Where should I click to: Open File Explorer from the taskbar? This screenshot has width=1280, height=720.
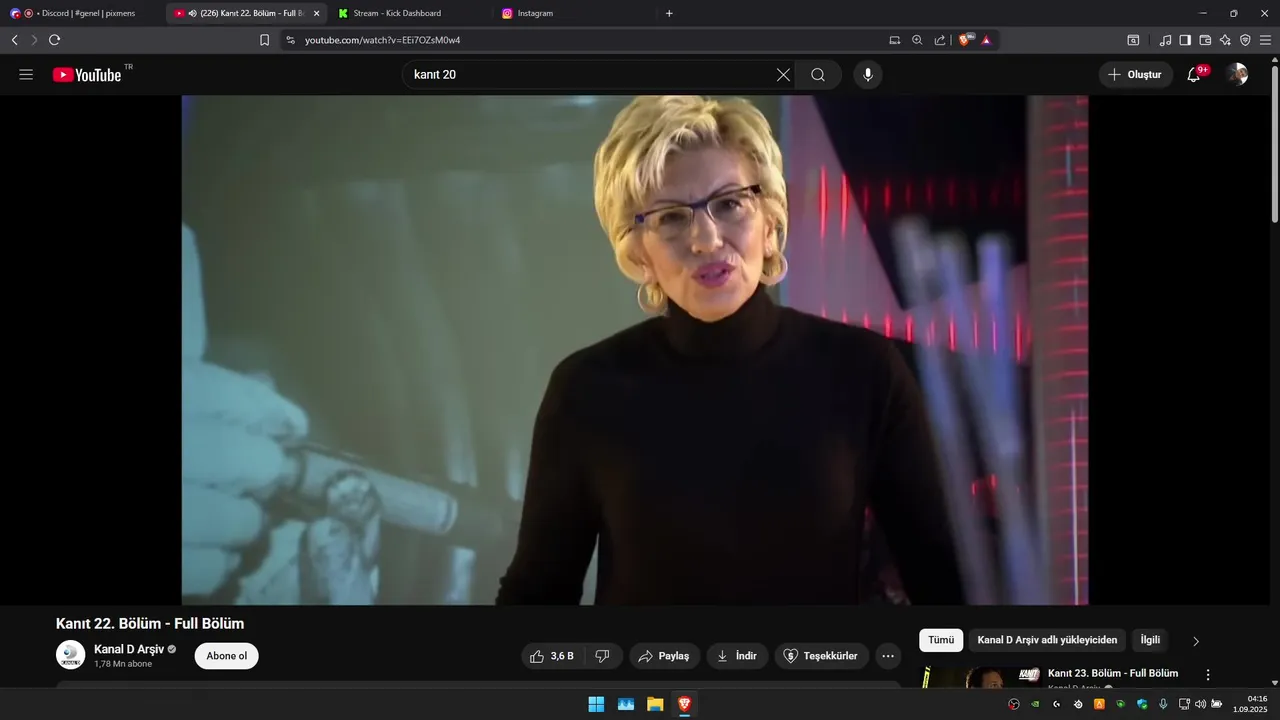(655, 704)
